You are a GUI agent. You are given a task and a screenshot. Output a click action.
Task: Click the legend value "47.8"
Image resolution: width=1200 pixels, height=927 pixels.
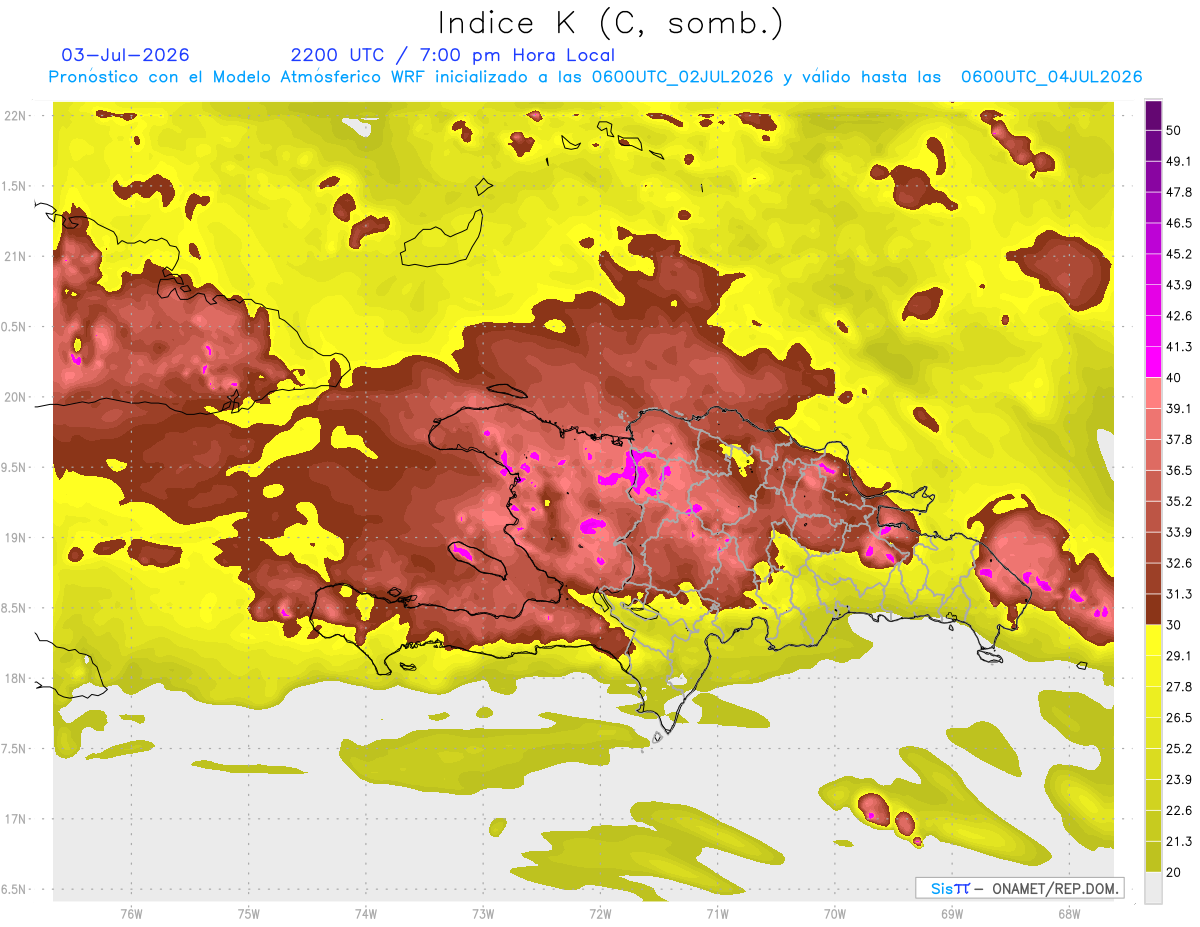1179,193
